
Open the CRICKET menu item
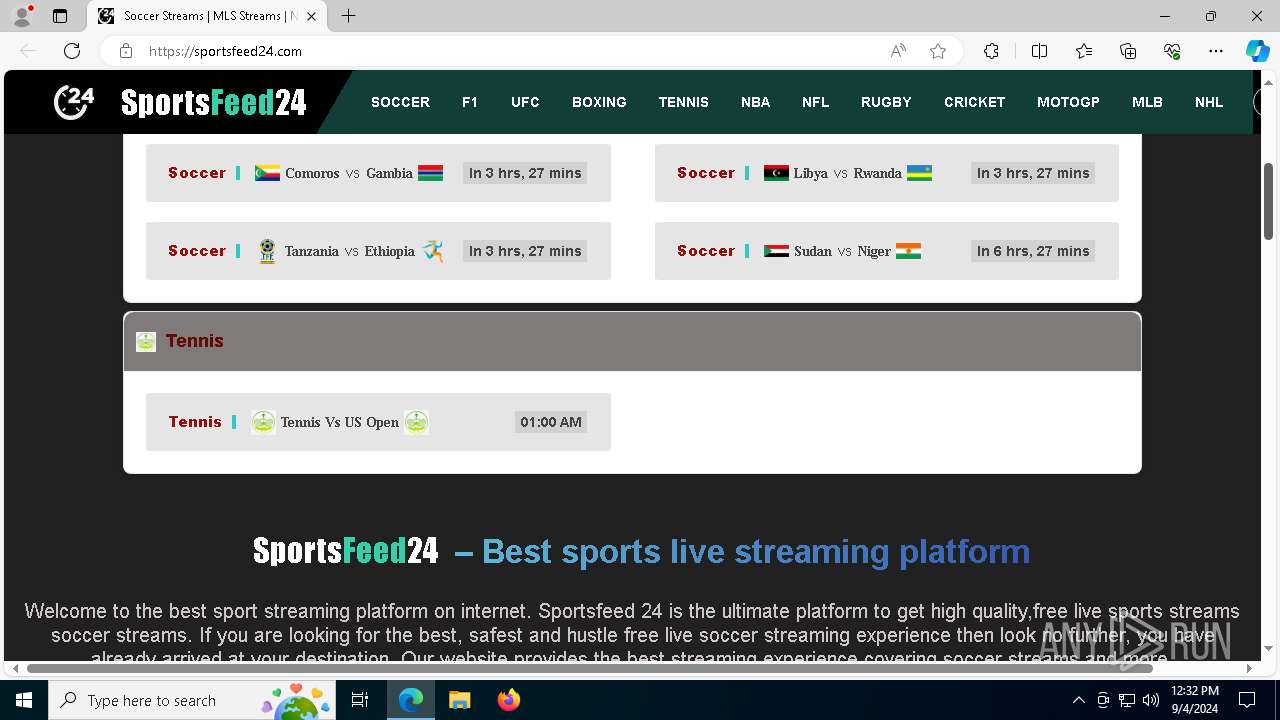975,102
